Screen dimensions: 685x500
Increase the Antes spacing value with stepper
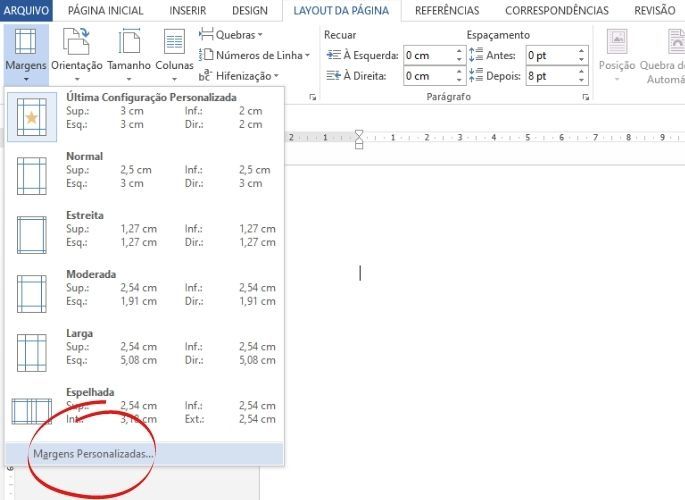[x=581, y=52]
